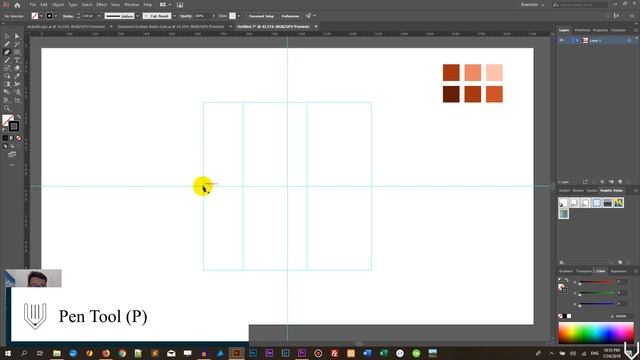Switch to the Appearance panel tab

[618, 271]
